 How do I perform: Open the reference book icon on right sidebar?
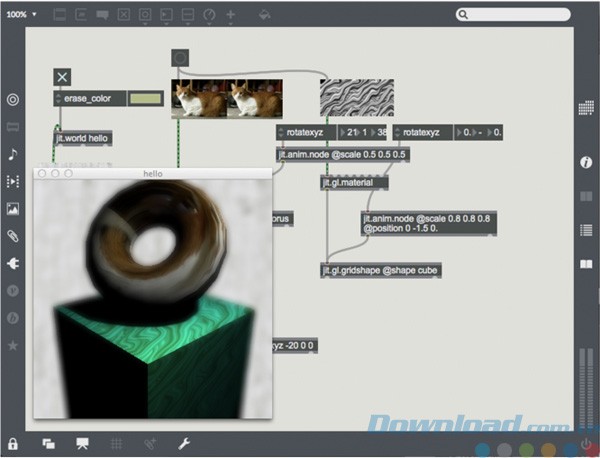point(586,263)
